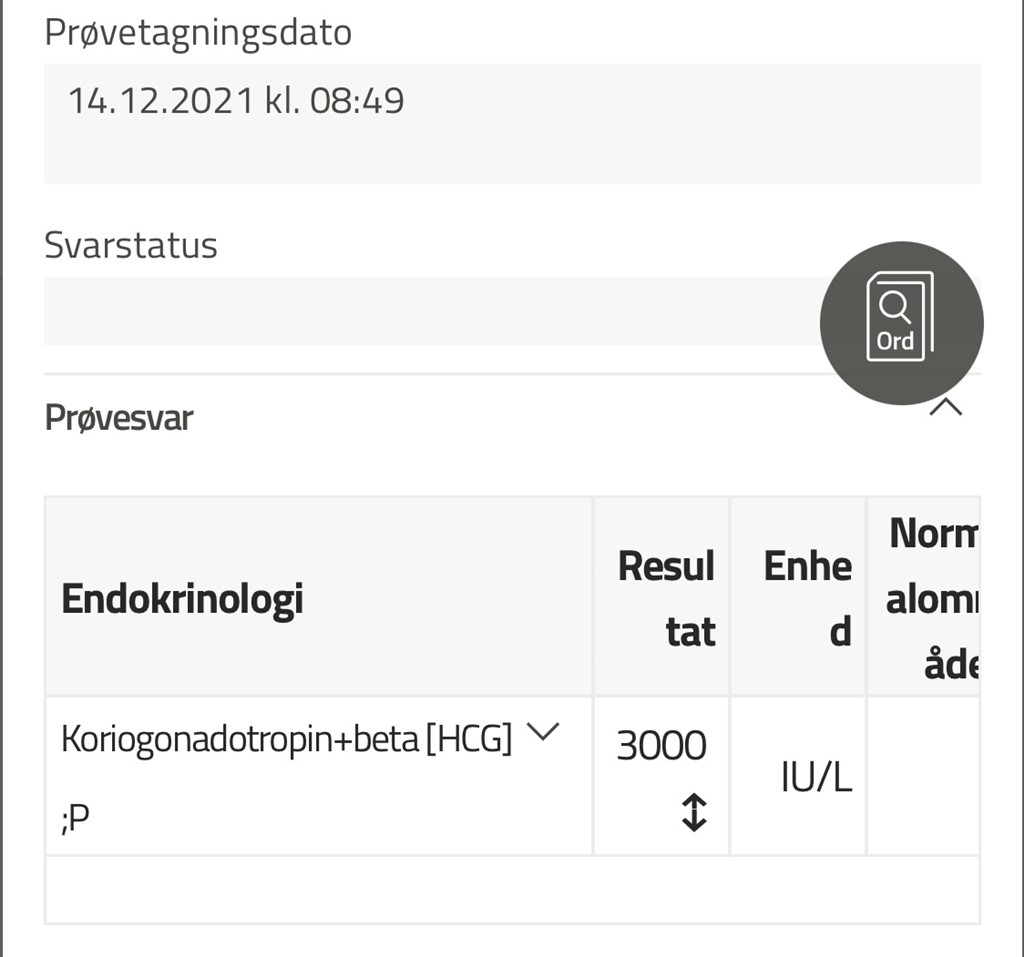Click the Prøvetagningsdato label
The height and width of the screenshot is (957, 1024).
198,33
